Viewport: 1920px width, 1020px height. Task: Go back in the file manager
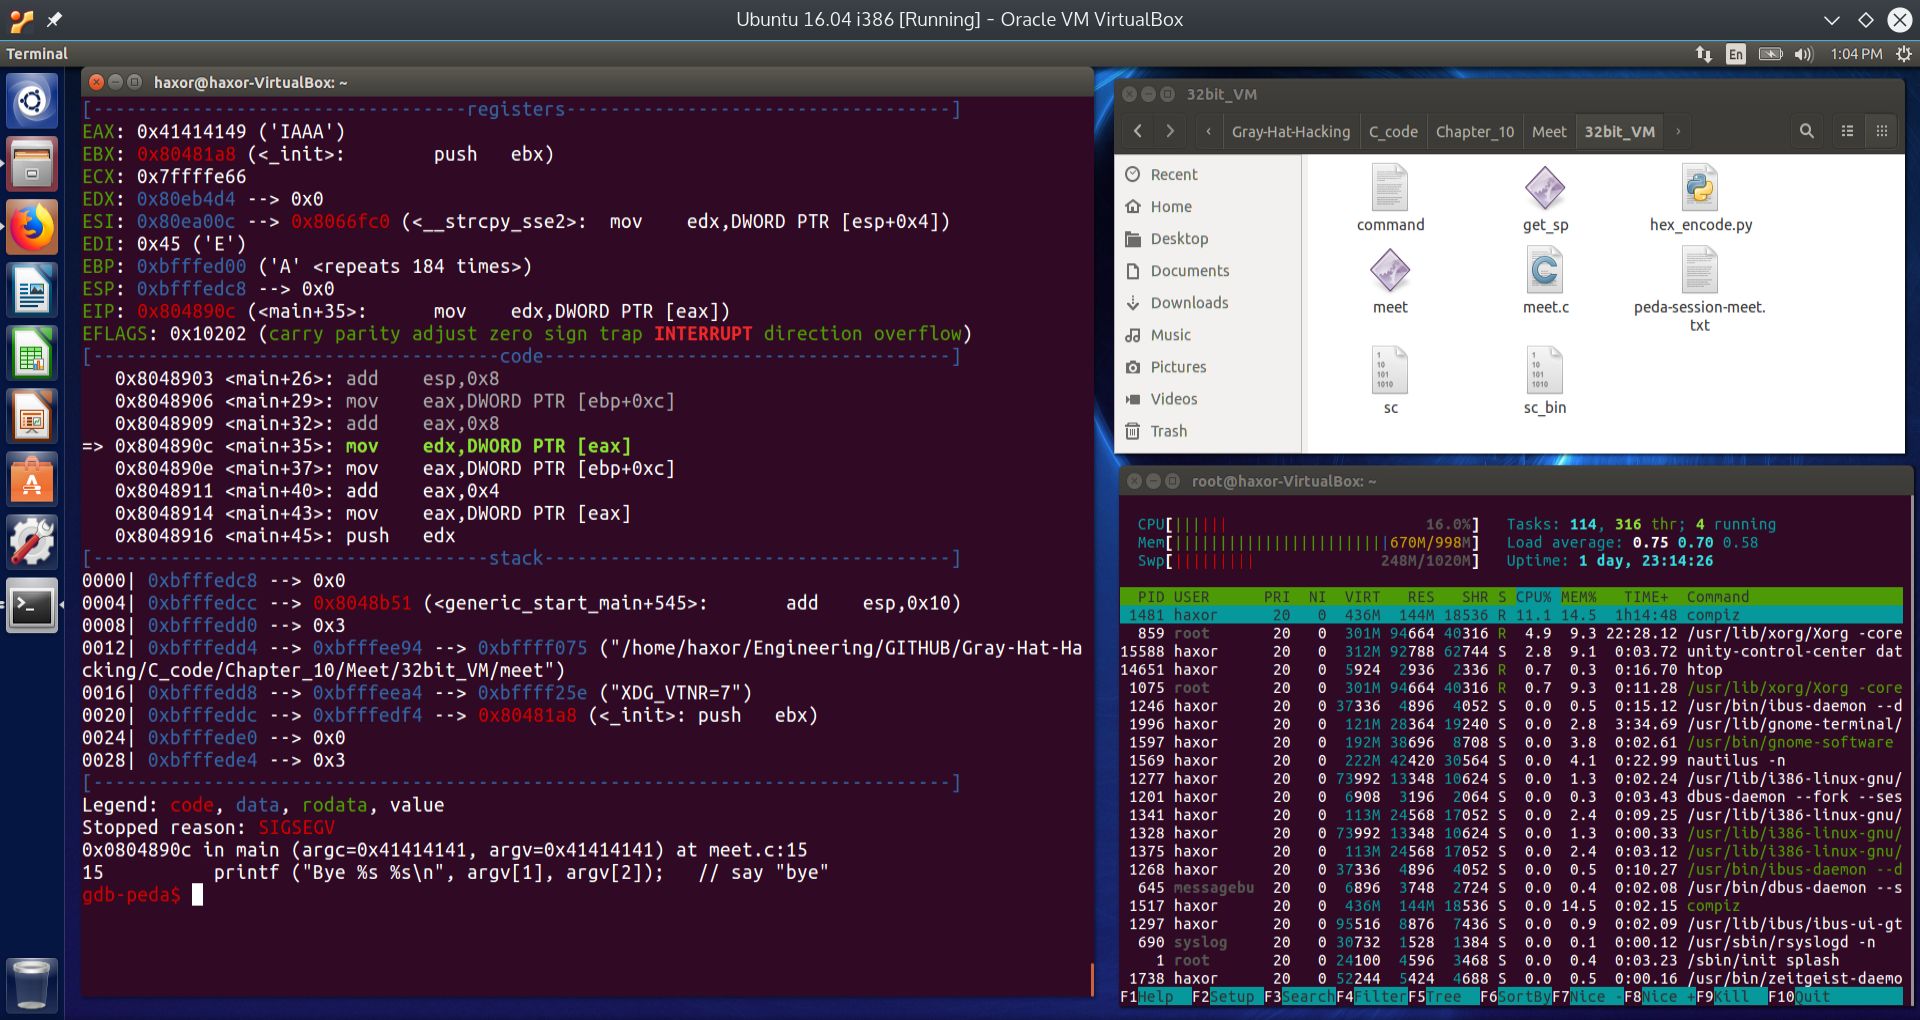pyautogui.click(x=1137, y=131)
